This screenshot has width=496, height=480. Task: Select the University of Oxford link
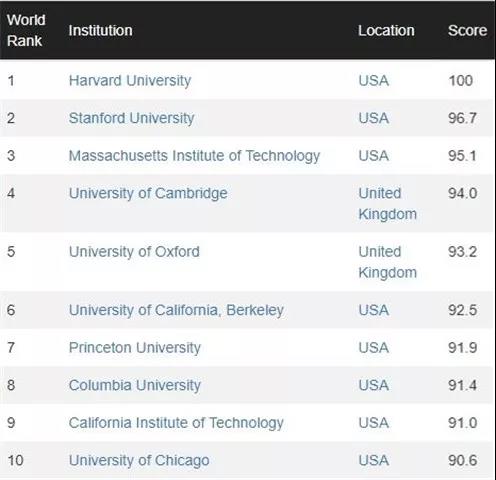click(x=134, y=252)
